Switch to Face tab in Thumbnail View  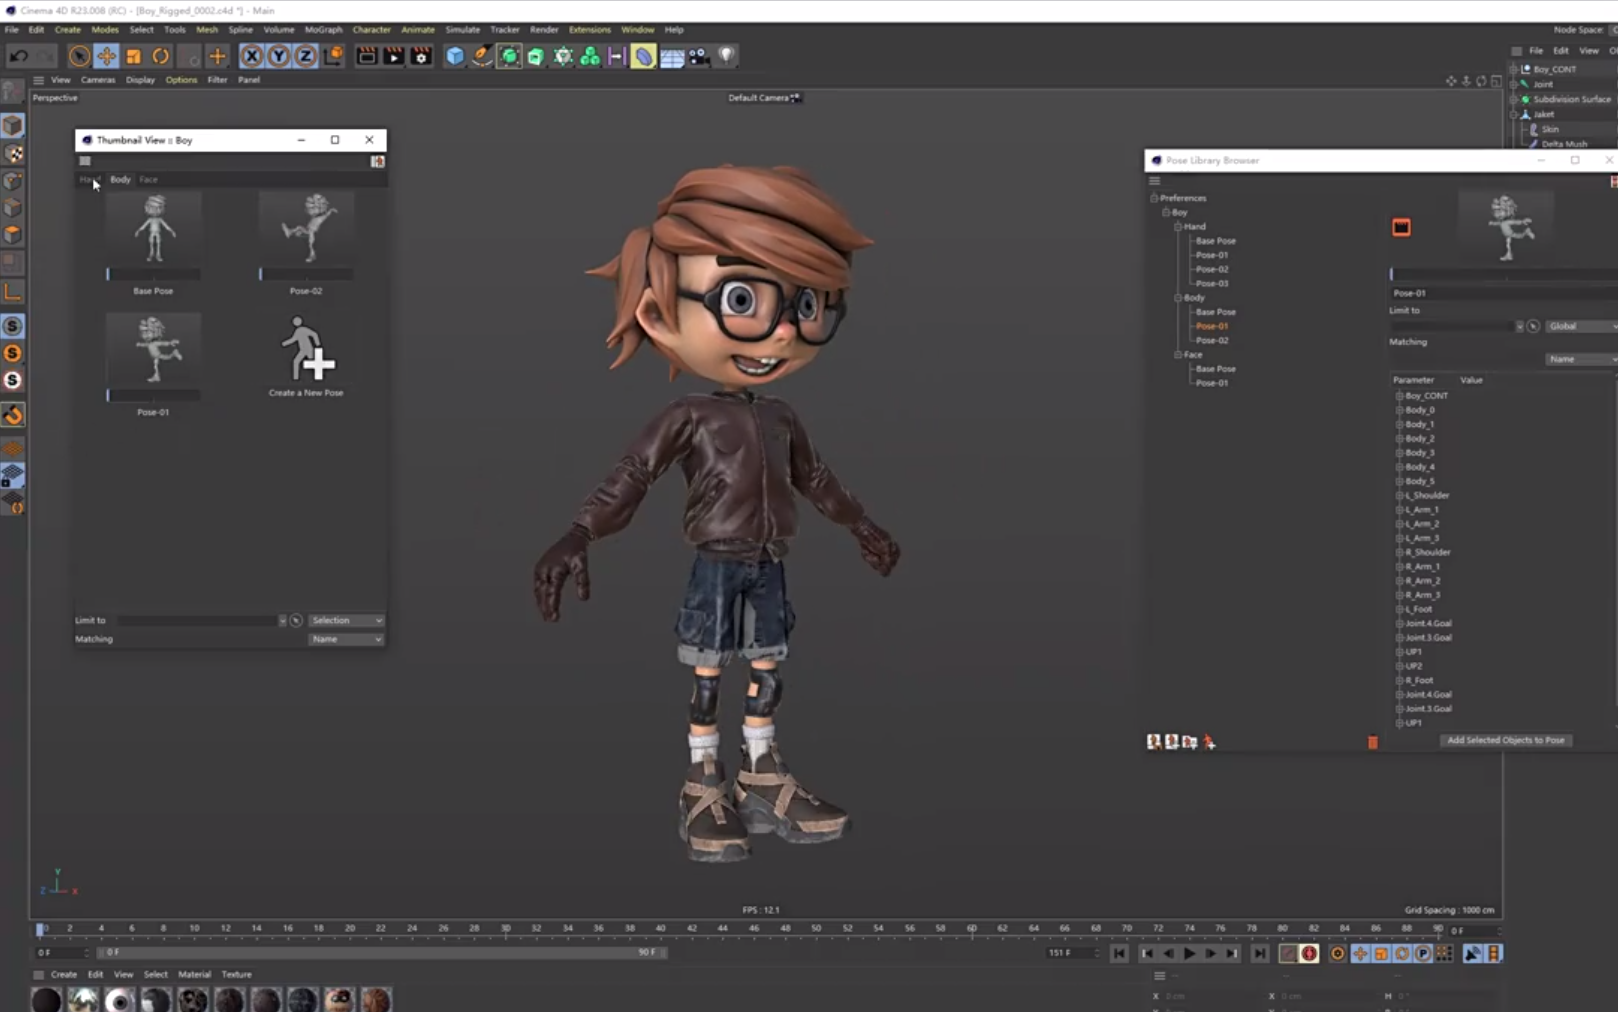click(148, 179)
